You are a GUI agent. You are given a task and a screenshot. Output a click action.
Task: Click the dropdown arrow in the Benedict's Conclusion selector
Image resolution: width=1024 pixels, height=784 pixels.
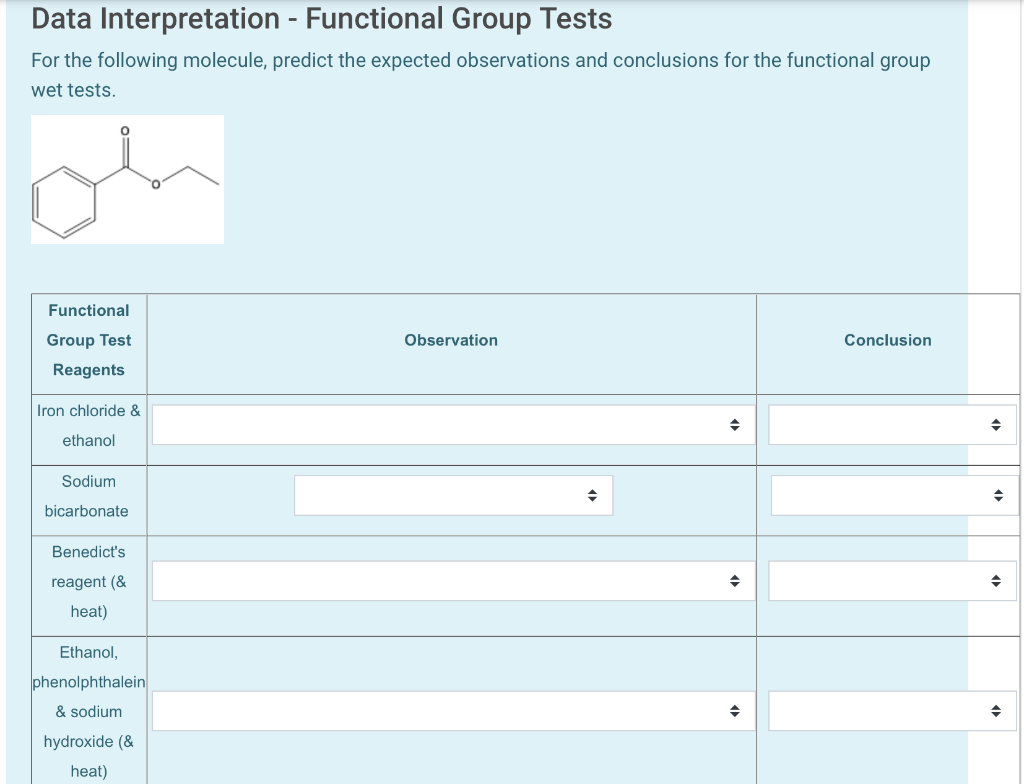996,580
